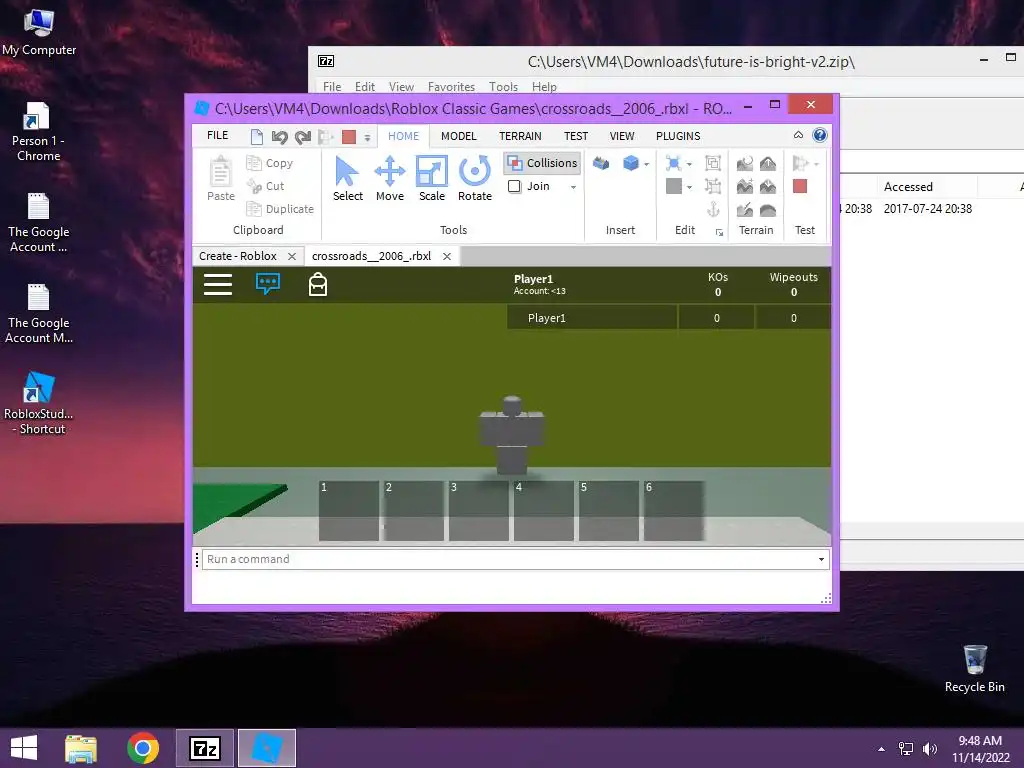Insert a Part using the blue cube

[x=631, y=163]
